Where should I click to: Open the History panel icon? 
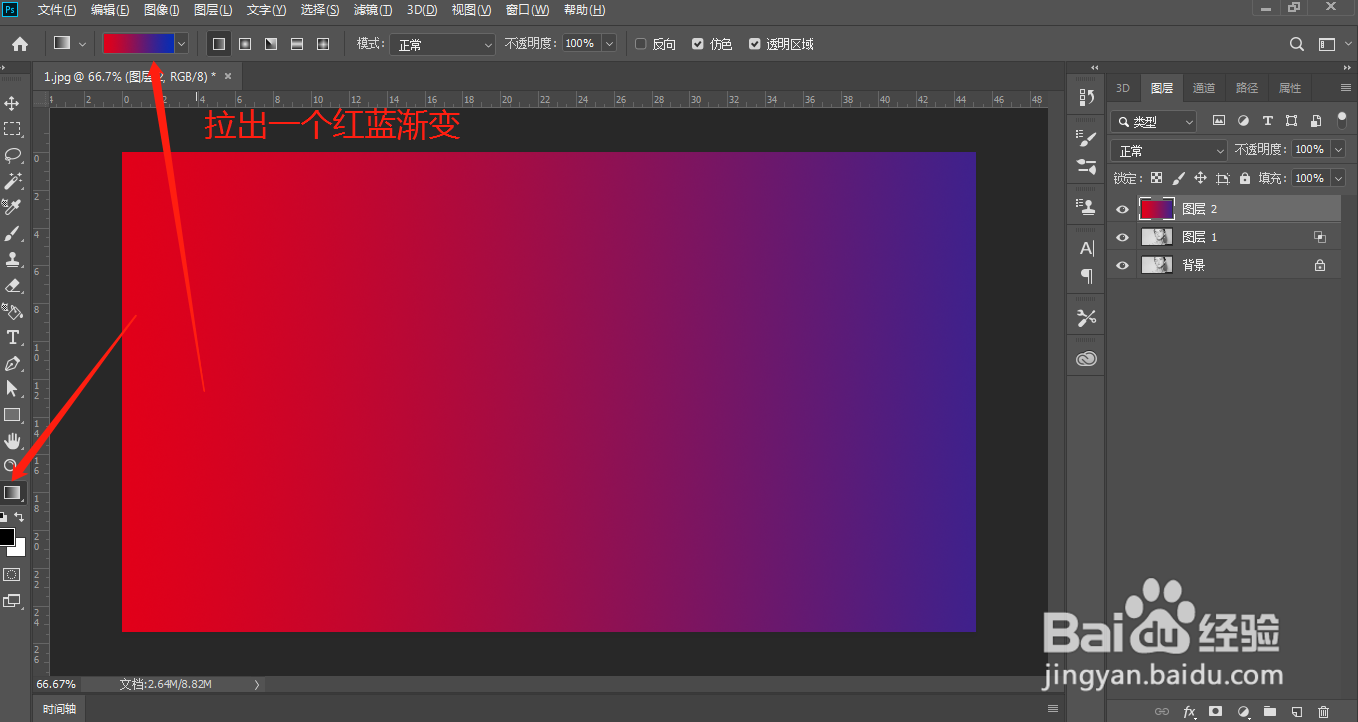[1087, 97]
